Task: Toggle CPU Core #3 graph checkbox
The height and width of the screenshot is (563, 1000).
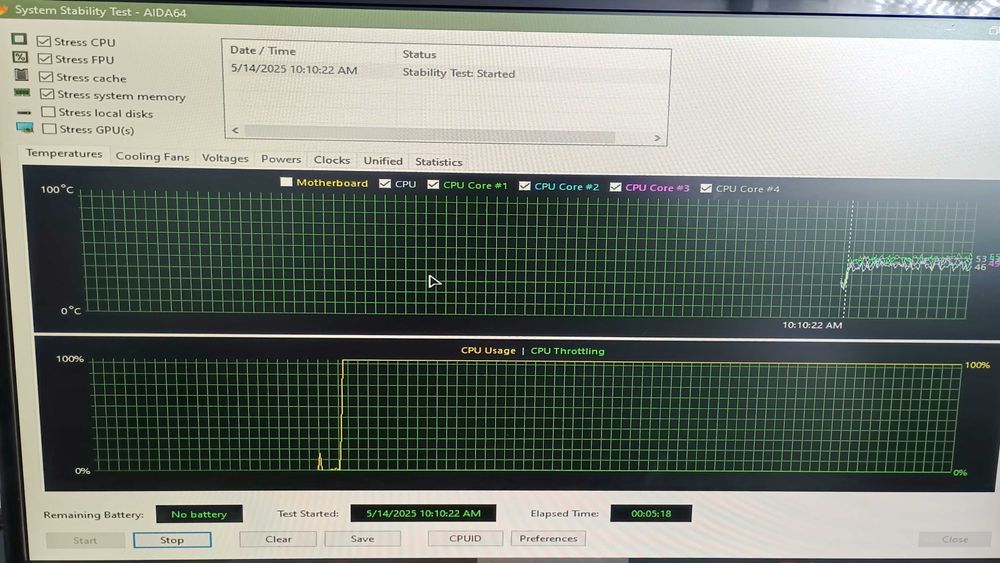Action: click(x=615, y=187)
